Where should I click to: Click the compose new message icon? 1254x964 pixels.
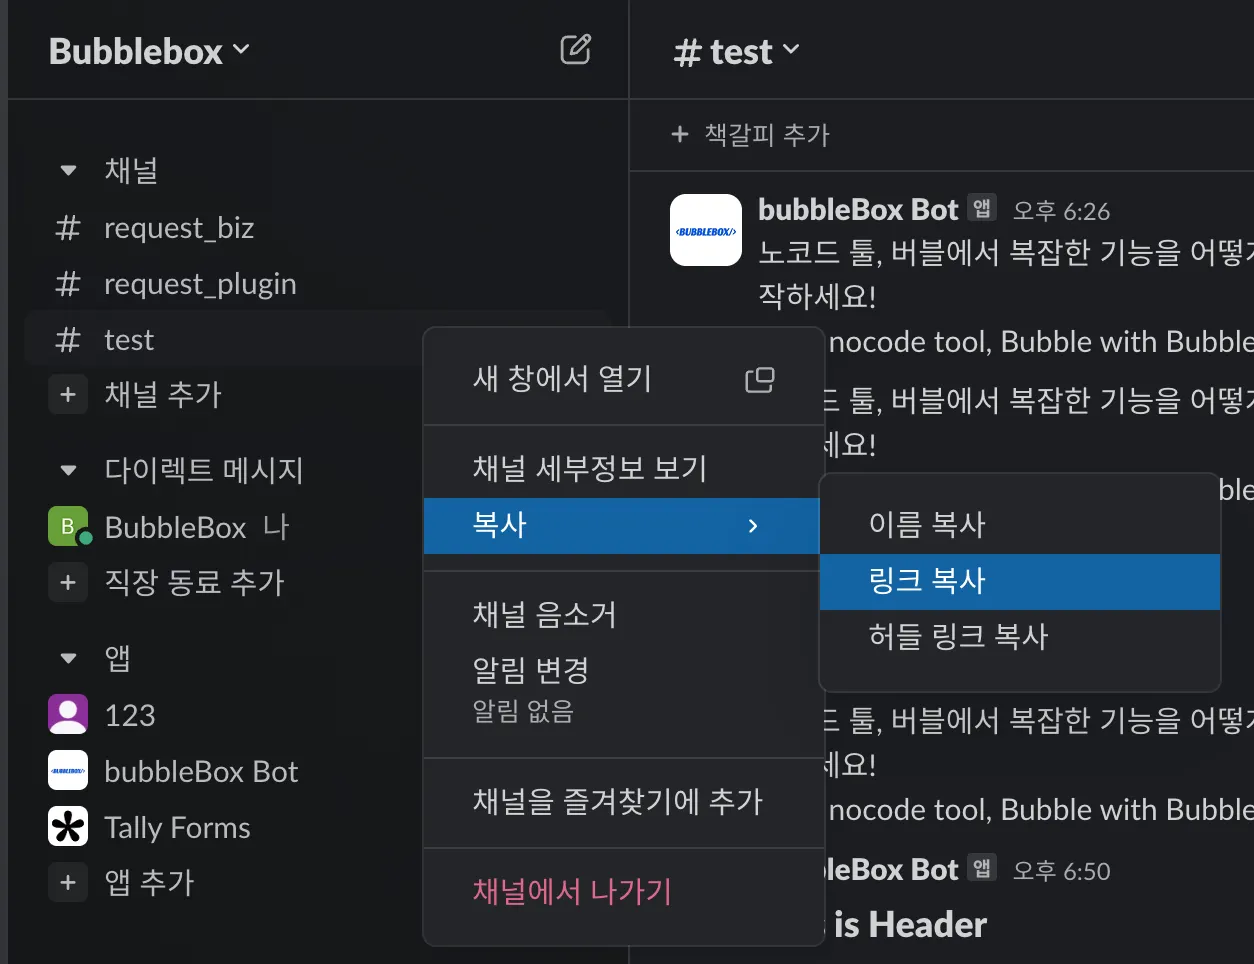575,50
